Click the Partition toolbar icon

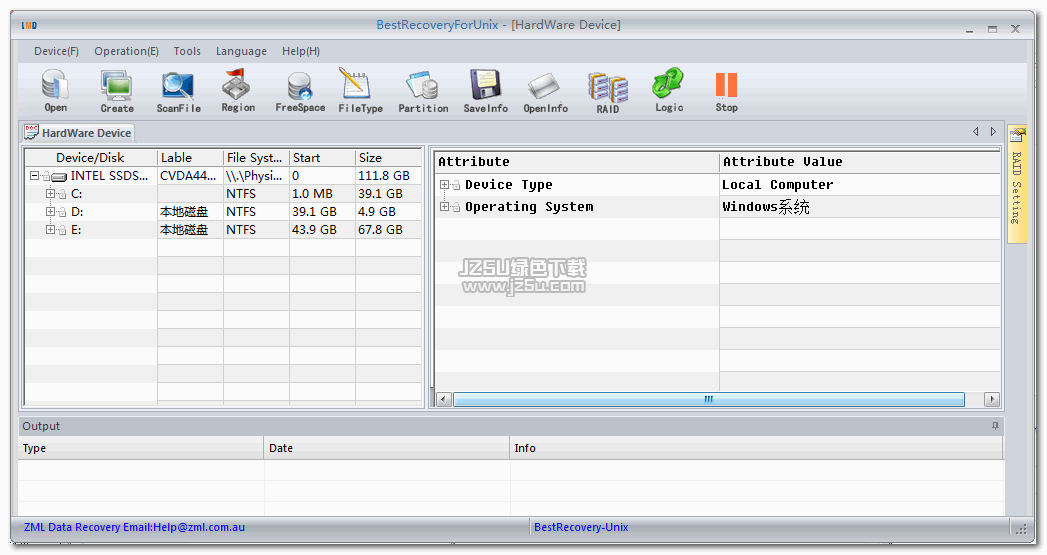[x=423, y=85]
